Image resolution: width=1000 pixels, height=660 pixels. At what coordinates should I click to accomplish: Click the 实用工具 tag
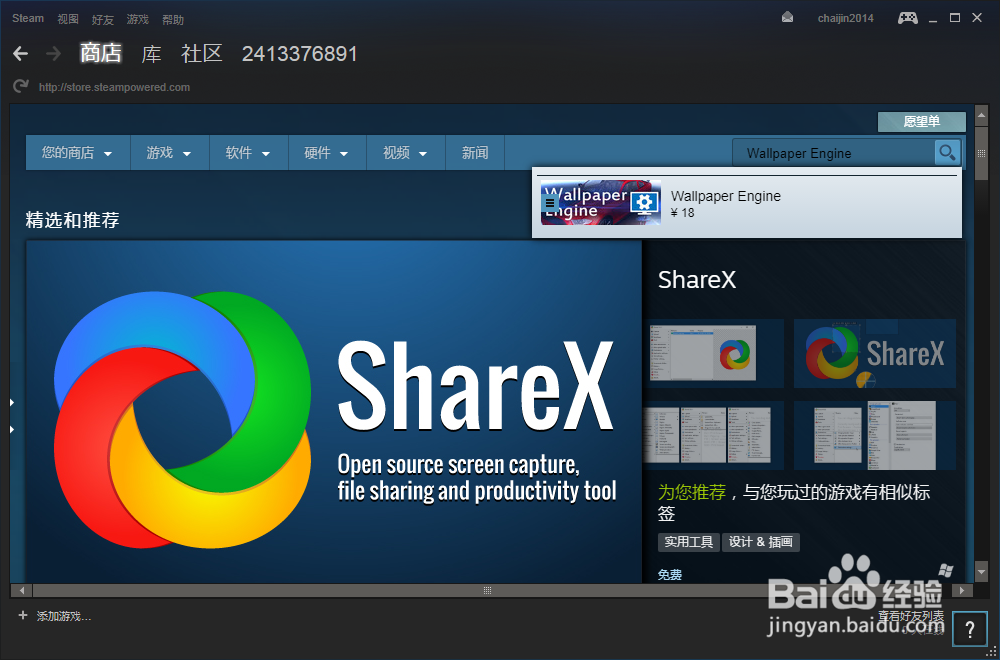click(689, 542)
